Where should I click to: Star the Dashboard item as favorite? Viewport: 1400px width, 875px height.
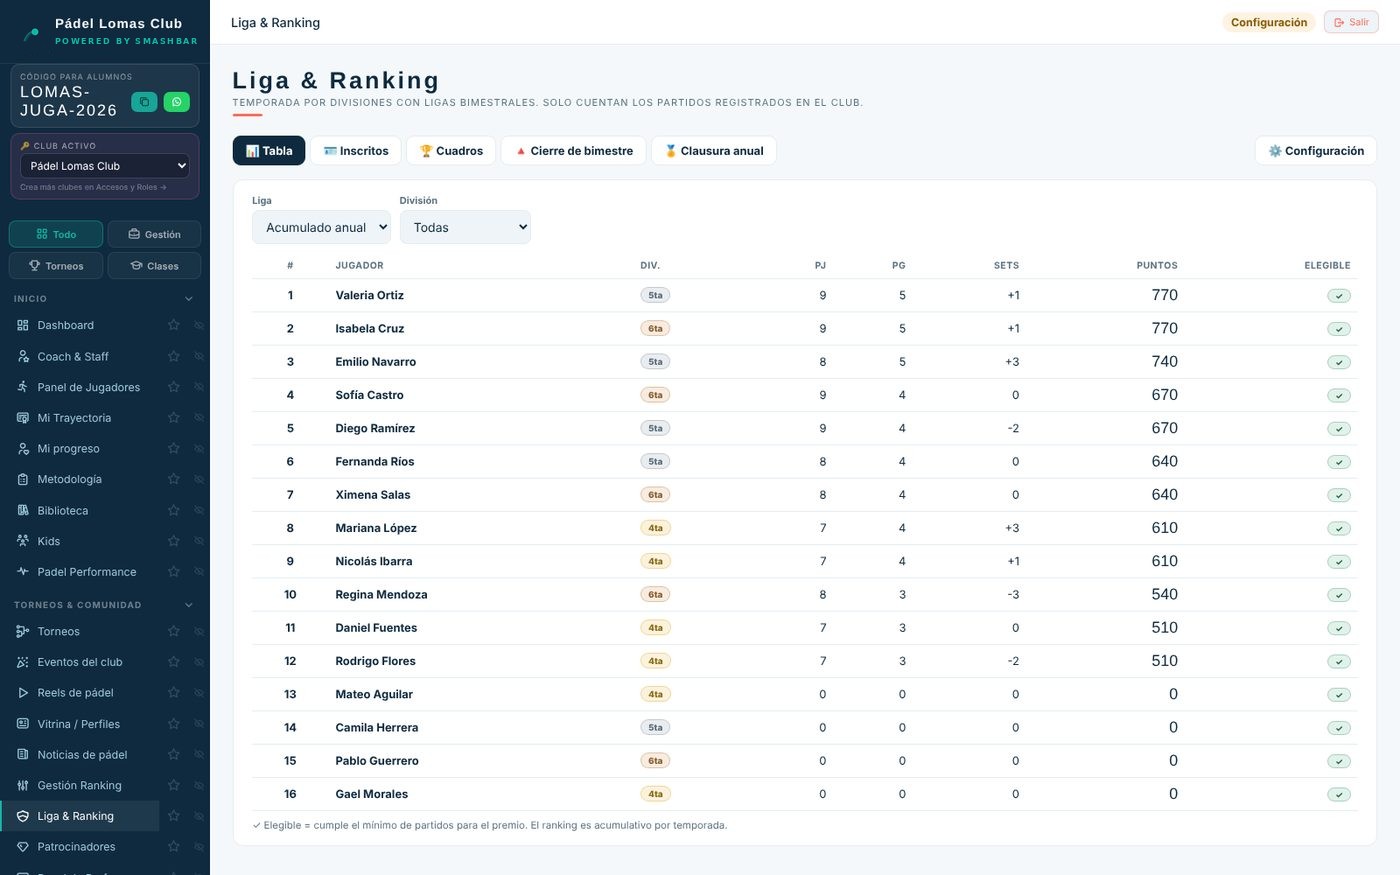point(174,325)
